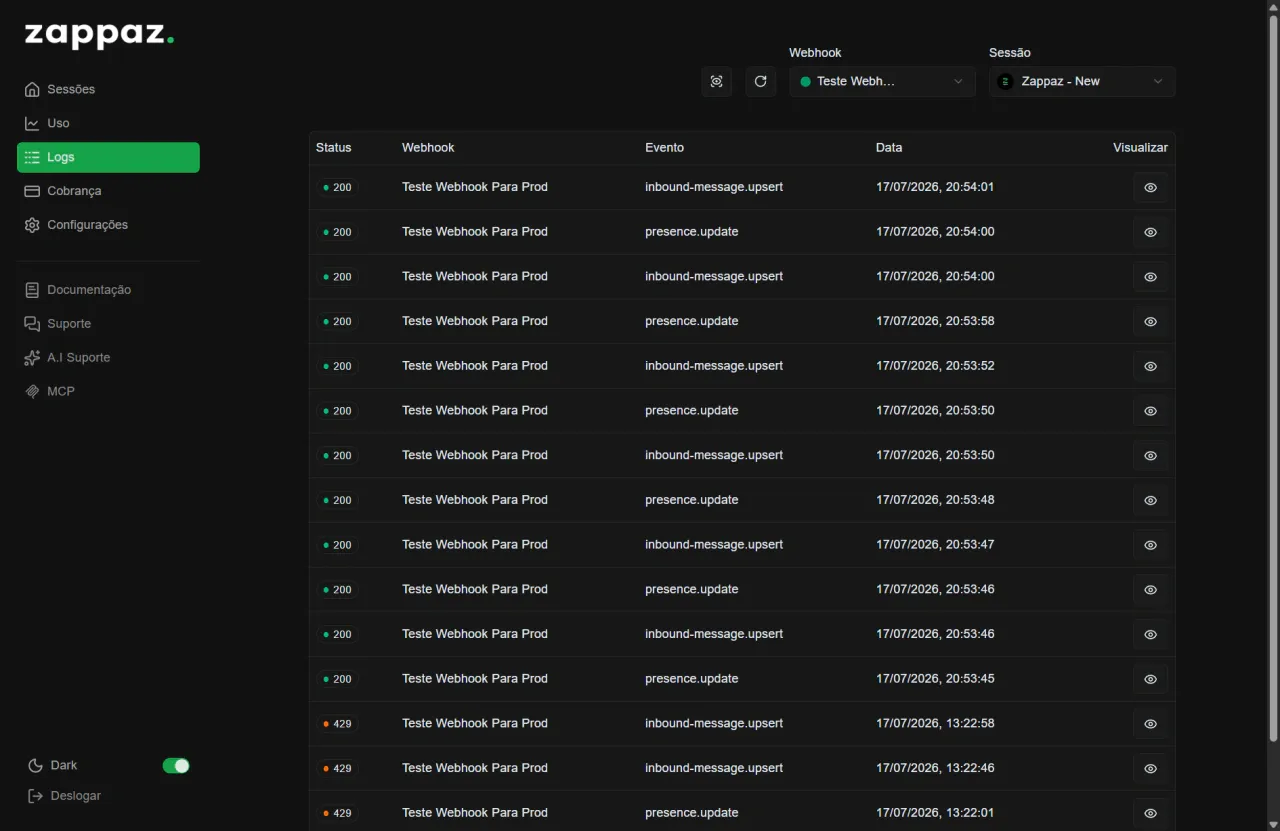Screen dimensions: 1280x831
Task: Open eye icon for presence.update at 20:54:00
Action: (1150, 232)
